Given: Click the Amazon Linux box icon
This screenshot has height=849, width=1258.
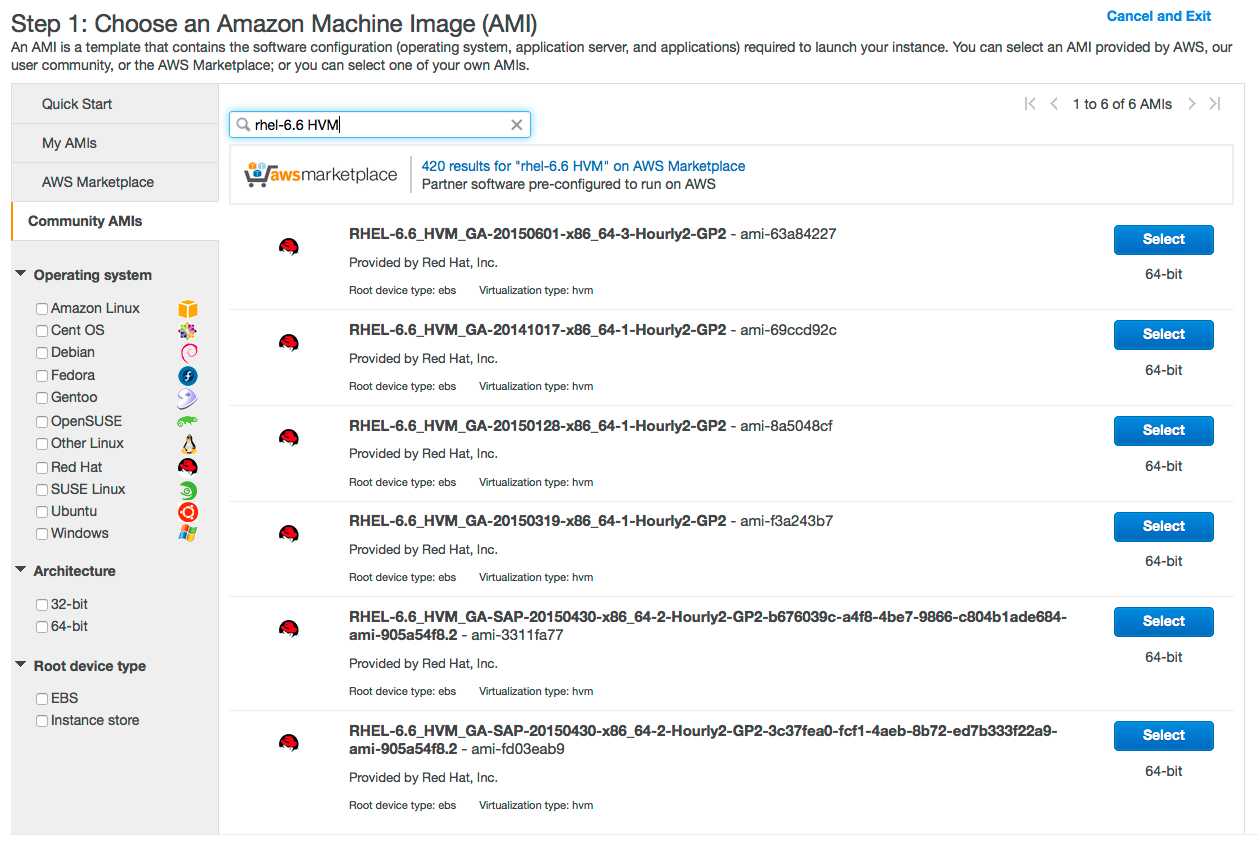Looking at the screenshot, I should pyautogui.click(x=187, y=309).
